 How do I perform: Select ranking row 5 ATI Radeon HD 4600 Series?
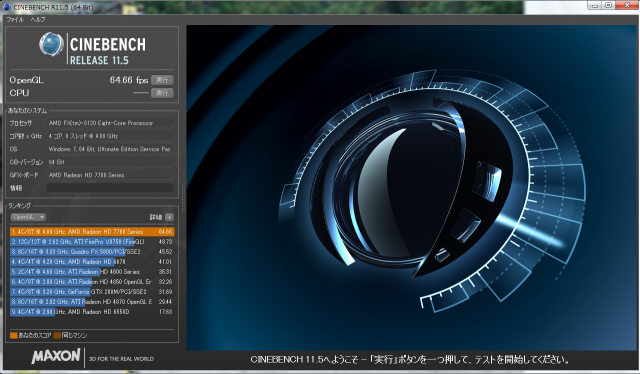[x=92, y=272]
